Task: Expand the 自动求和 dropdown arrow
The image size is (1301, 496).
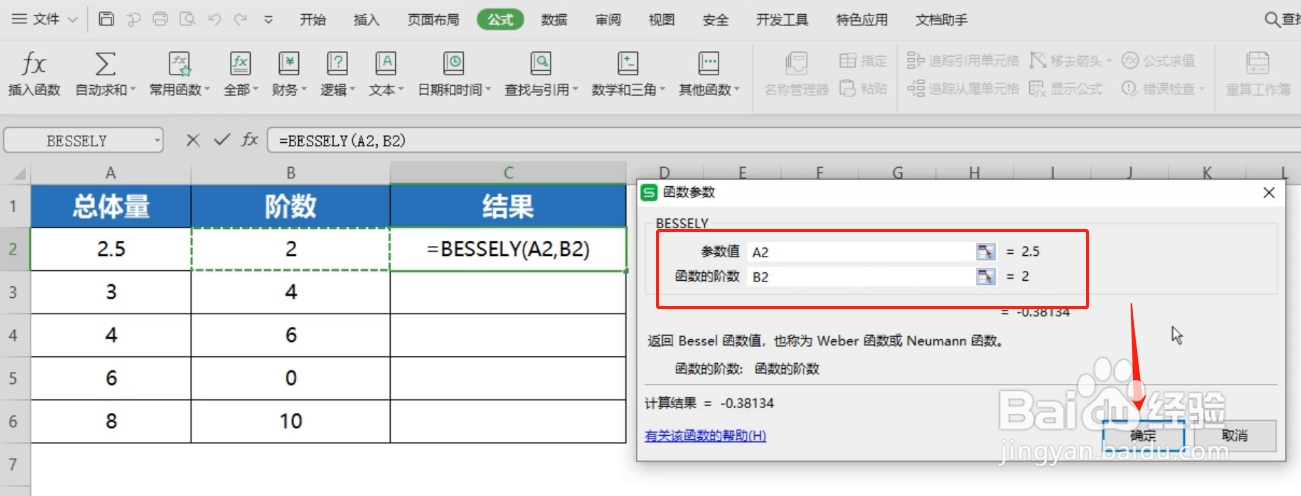Action: (x=133, y=90)
